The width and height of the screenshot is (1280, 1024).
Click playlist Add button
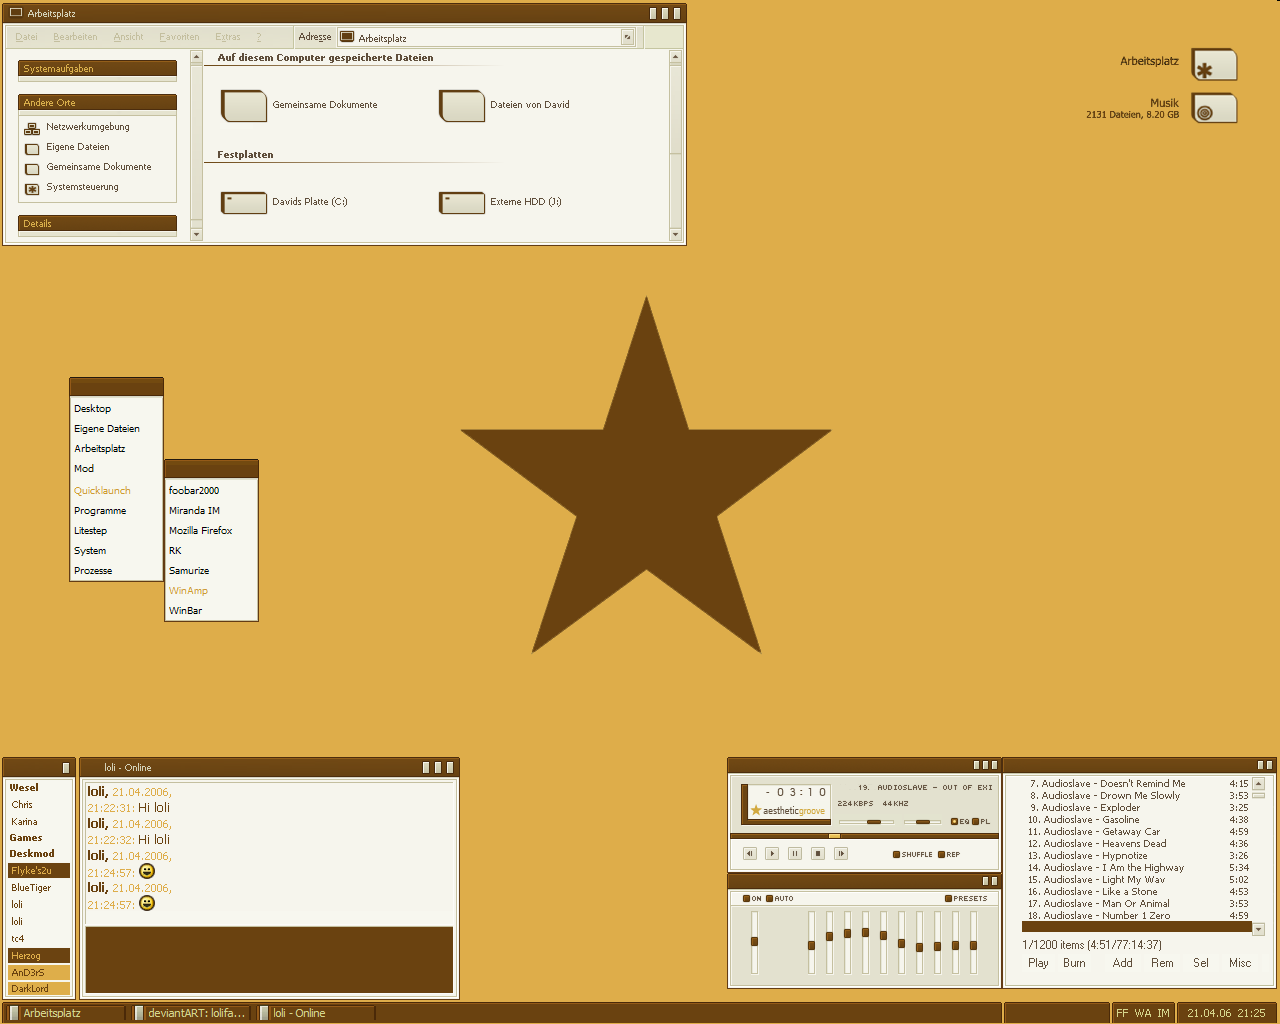pyautogui.click(x=1122, y=963)
